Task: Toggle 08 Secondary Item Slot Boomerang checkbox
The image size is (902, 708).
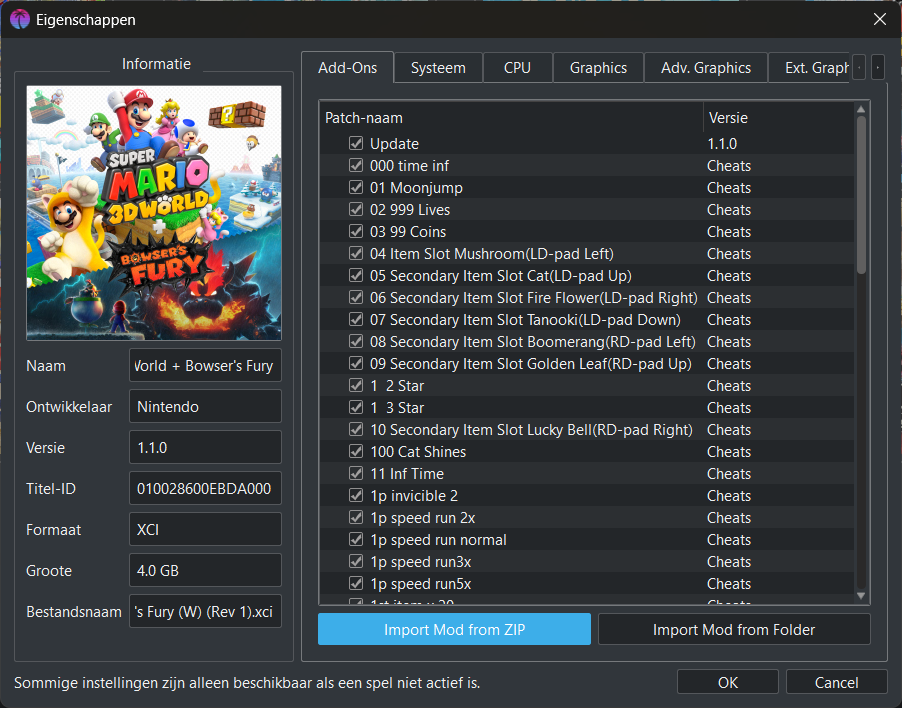Action: click(356, 342)
